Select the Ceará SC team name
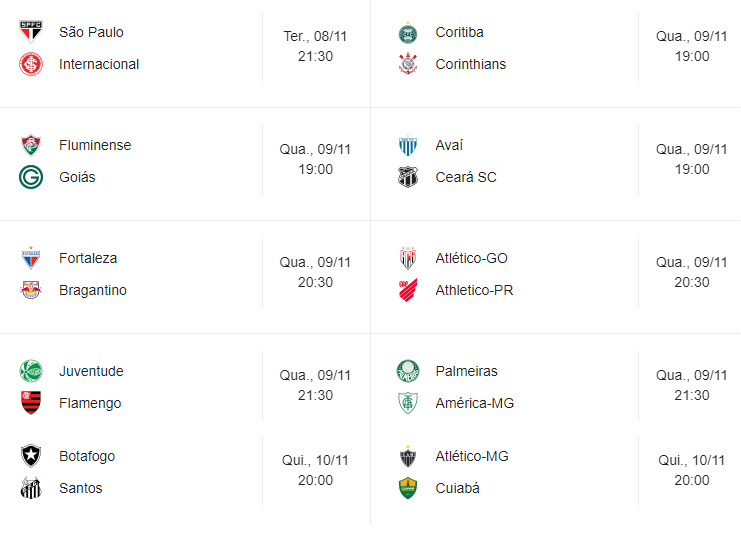Image resolution: width=741 pixels, height=535 pixels. pos(466,177)
